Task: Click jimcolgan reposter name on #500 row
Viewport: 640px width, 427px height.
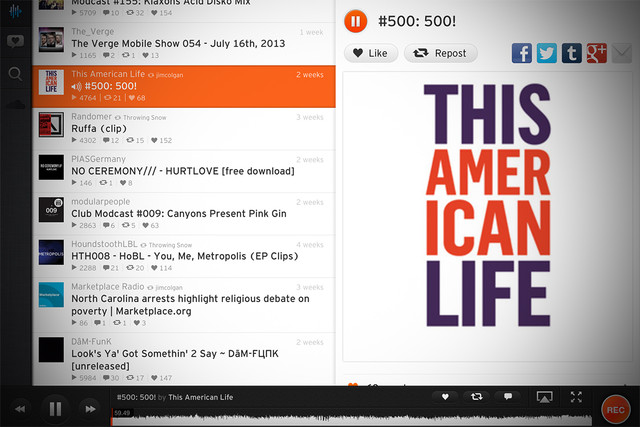Action: pos(169,75)
